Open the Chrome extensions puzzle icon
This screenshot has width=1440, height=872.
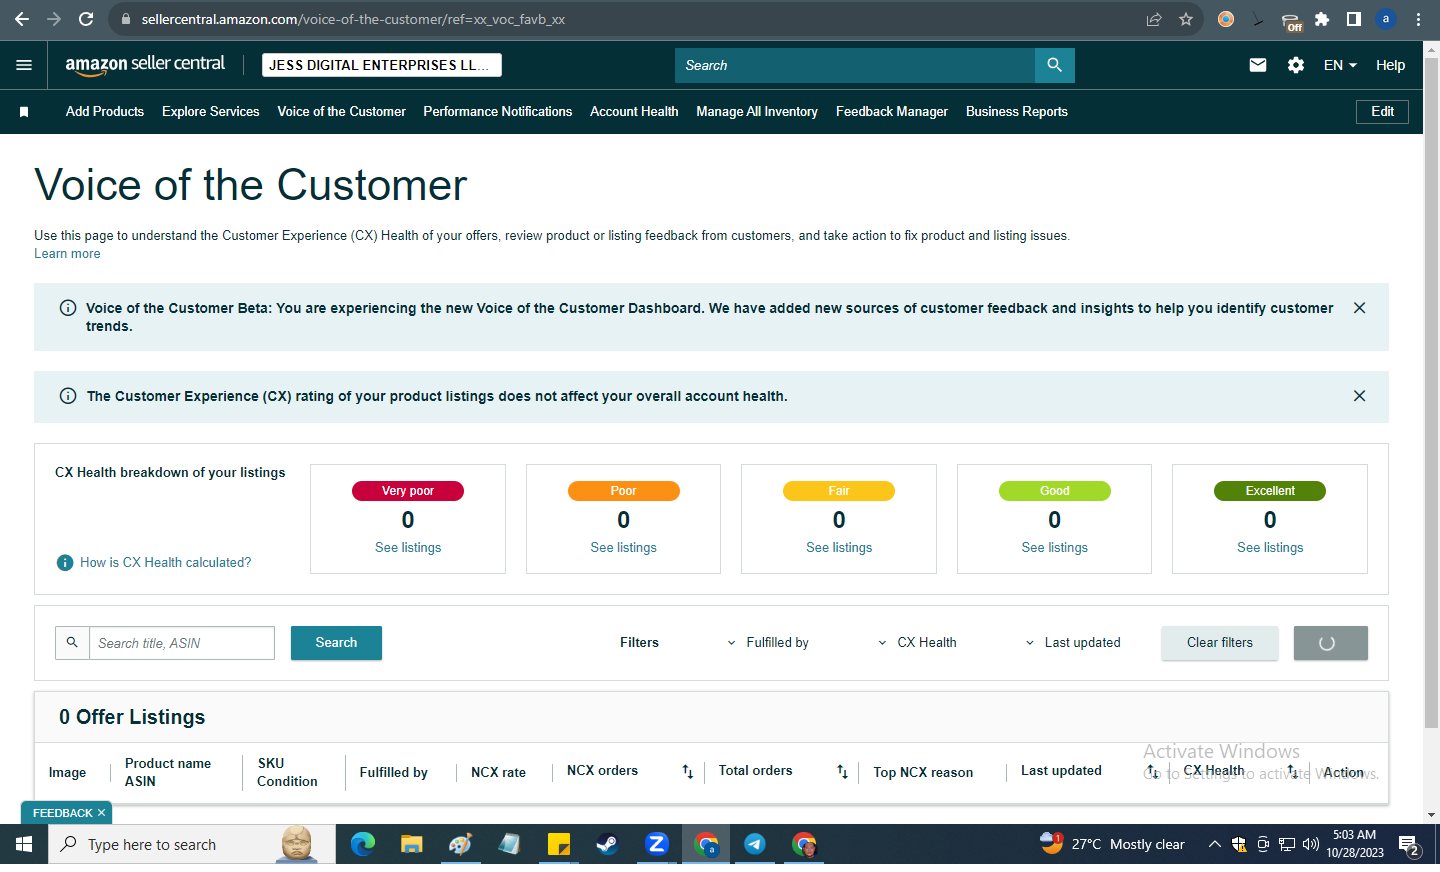point(1322,19)
